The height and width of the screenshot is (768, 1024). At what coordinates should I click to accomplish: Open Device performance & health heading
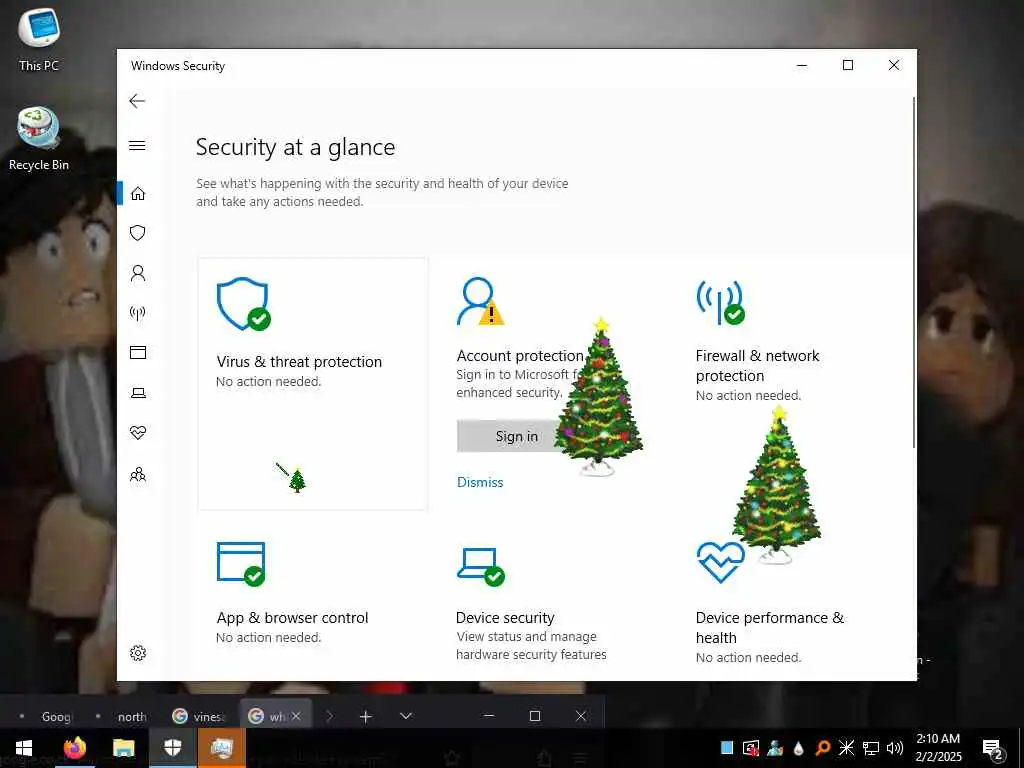[x=770, y=628]
